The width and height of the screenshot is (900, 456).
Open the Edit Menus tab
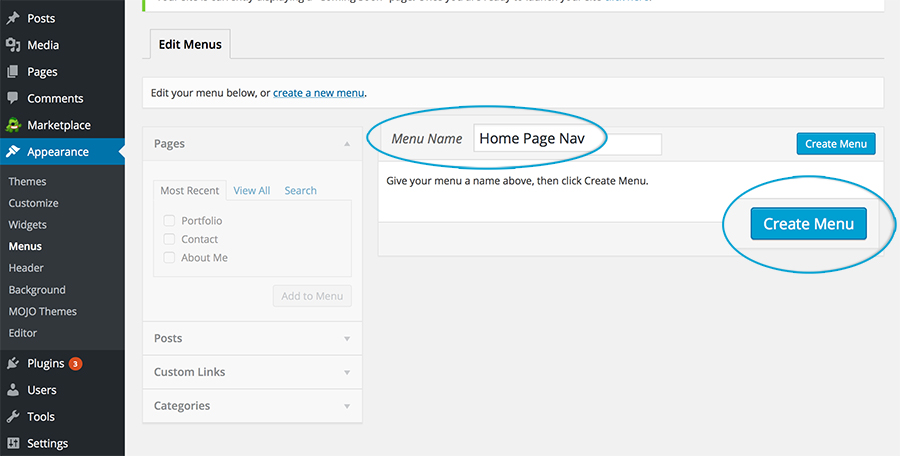(190, 44)
